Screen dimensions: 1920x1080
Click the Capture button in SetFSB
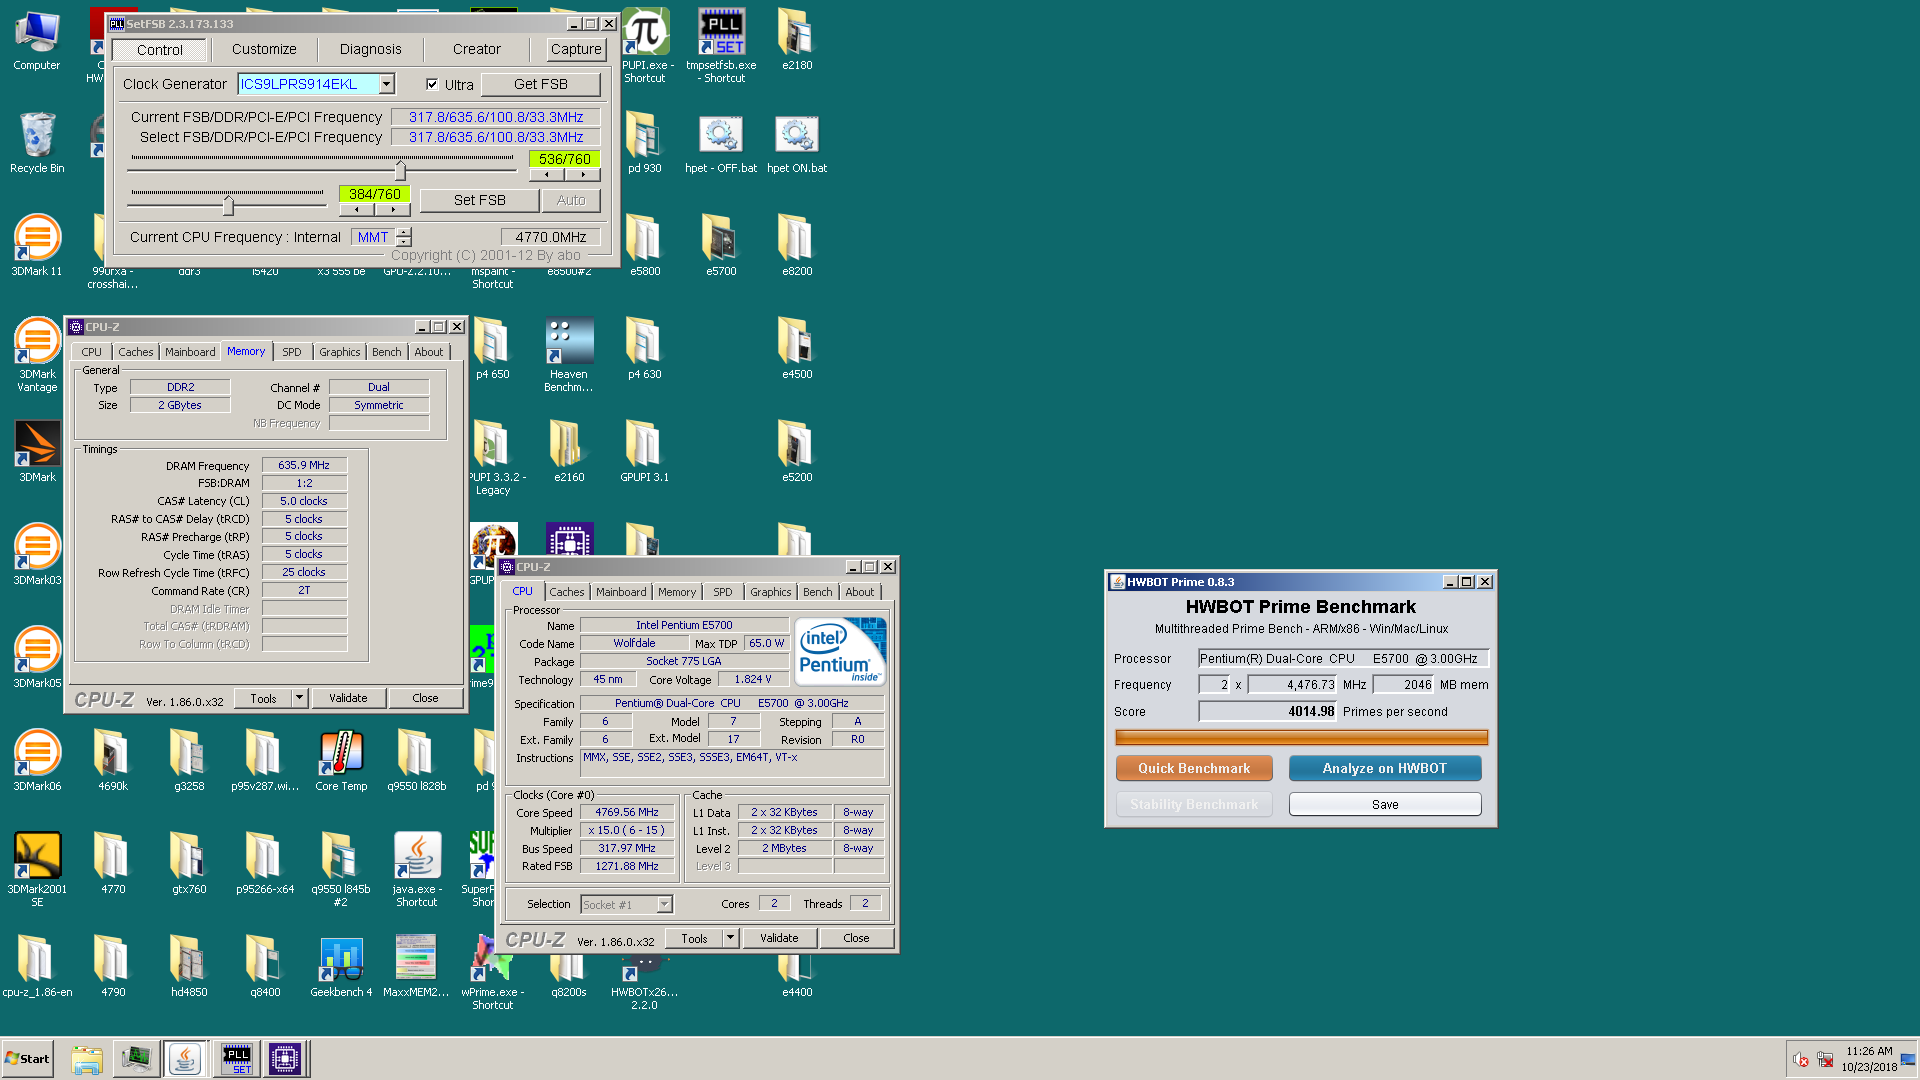(x=576, y=49)
